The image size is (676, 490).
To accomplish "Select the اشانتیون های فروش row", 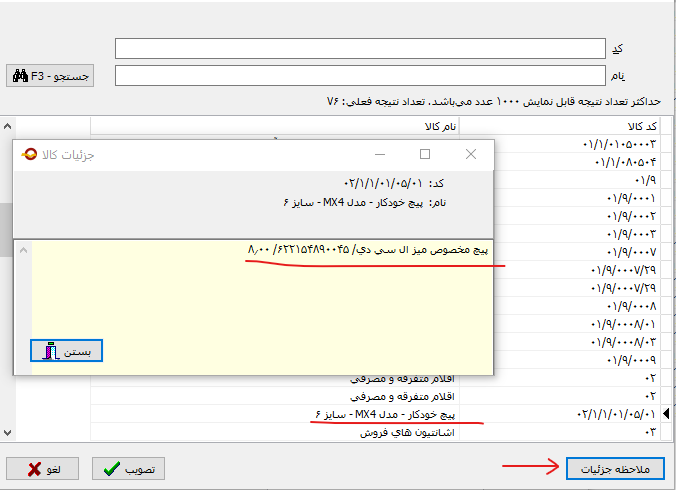I will click(x=400, y=434).
